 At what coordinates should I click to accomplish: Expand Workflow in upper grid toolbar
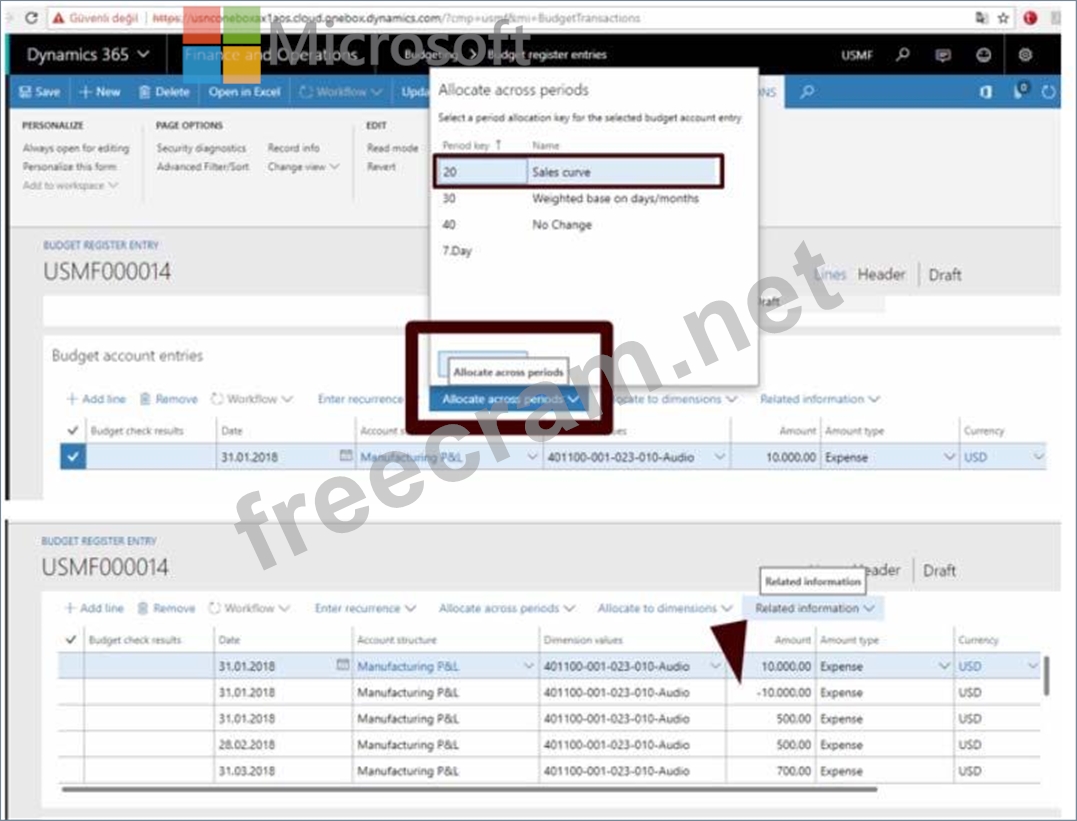[x=252, y=399]
